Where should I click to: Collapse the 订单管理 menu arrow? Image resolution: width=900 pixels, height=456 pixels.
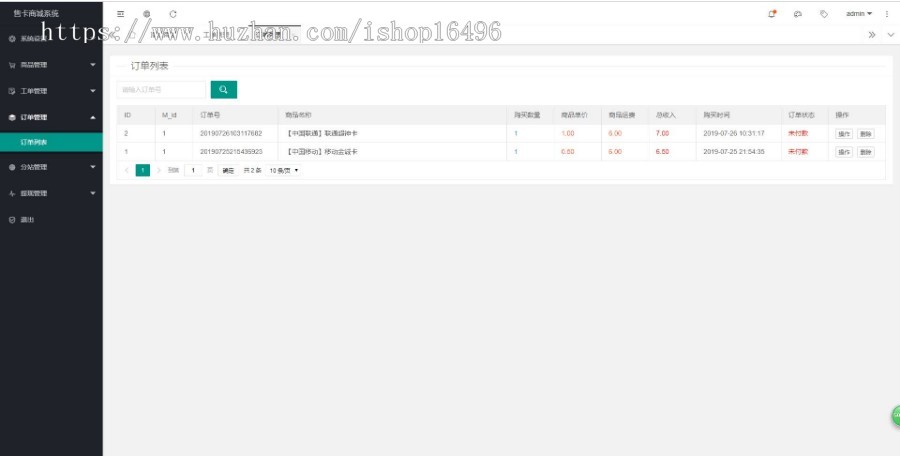pyautogui.click(x=93, y=117)
